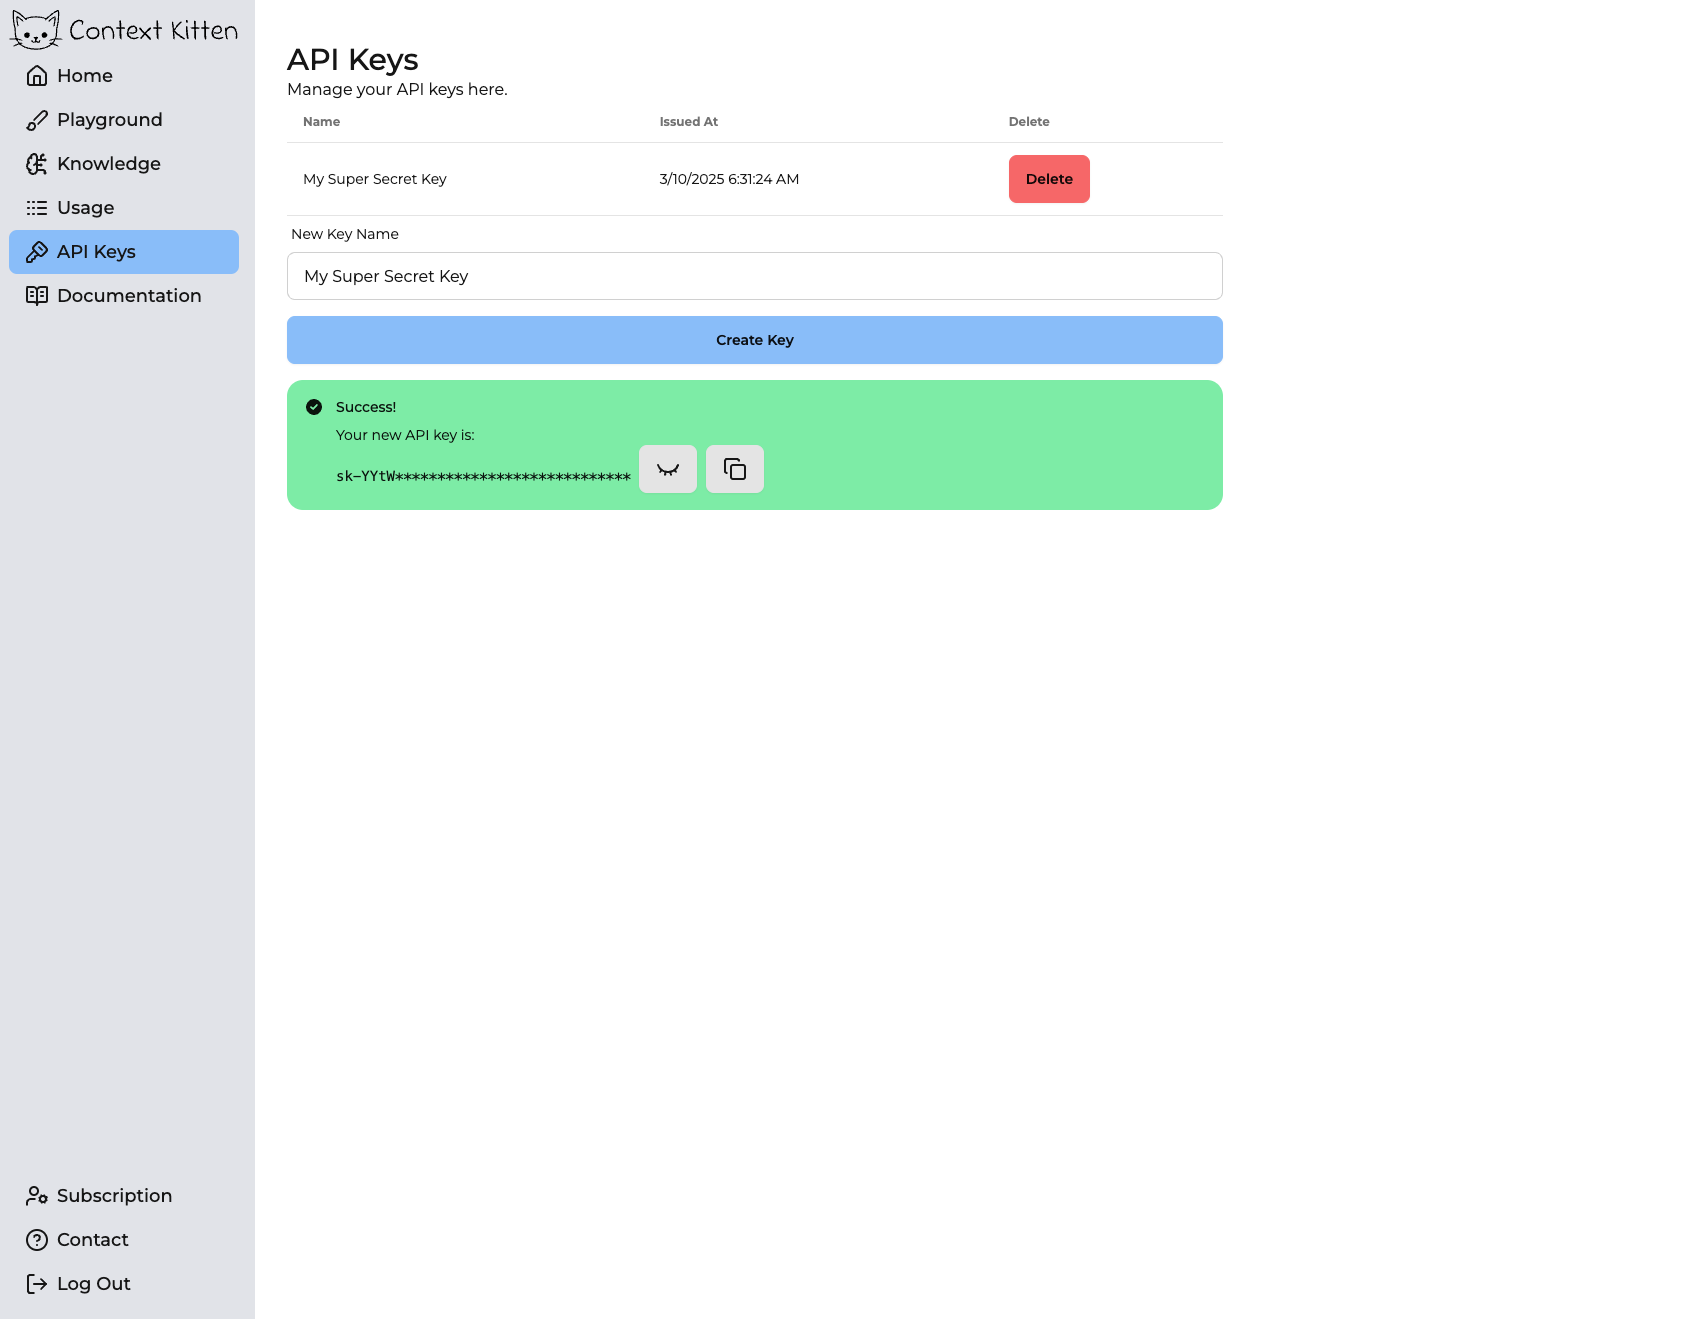Toggle visibility of the masked API key
Screen dimensions: 1707x1319
(x=668, y=469)
